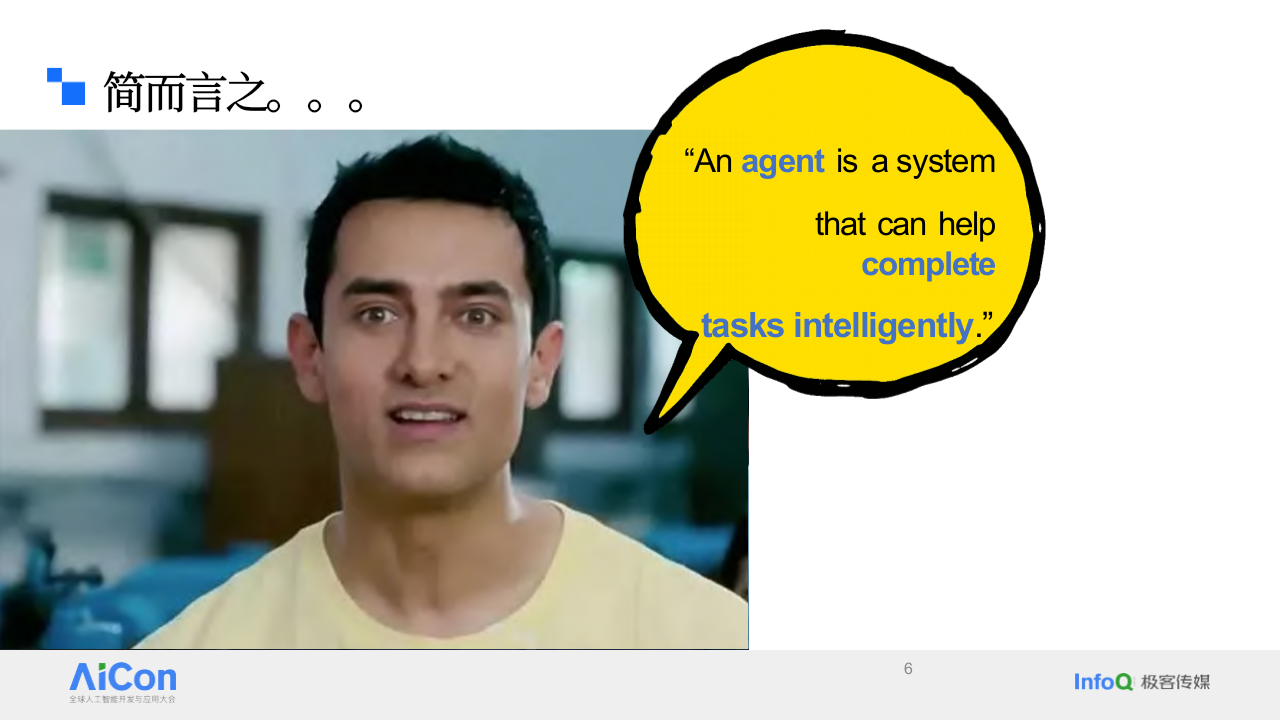
Task: Click the blue word "agent"
Action: [x=782, y=161]
